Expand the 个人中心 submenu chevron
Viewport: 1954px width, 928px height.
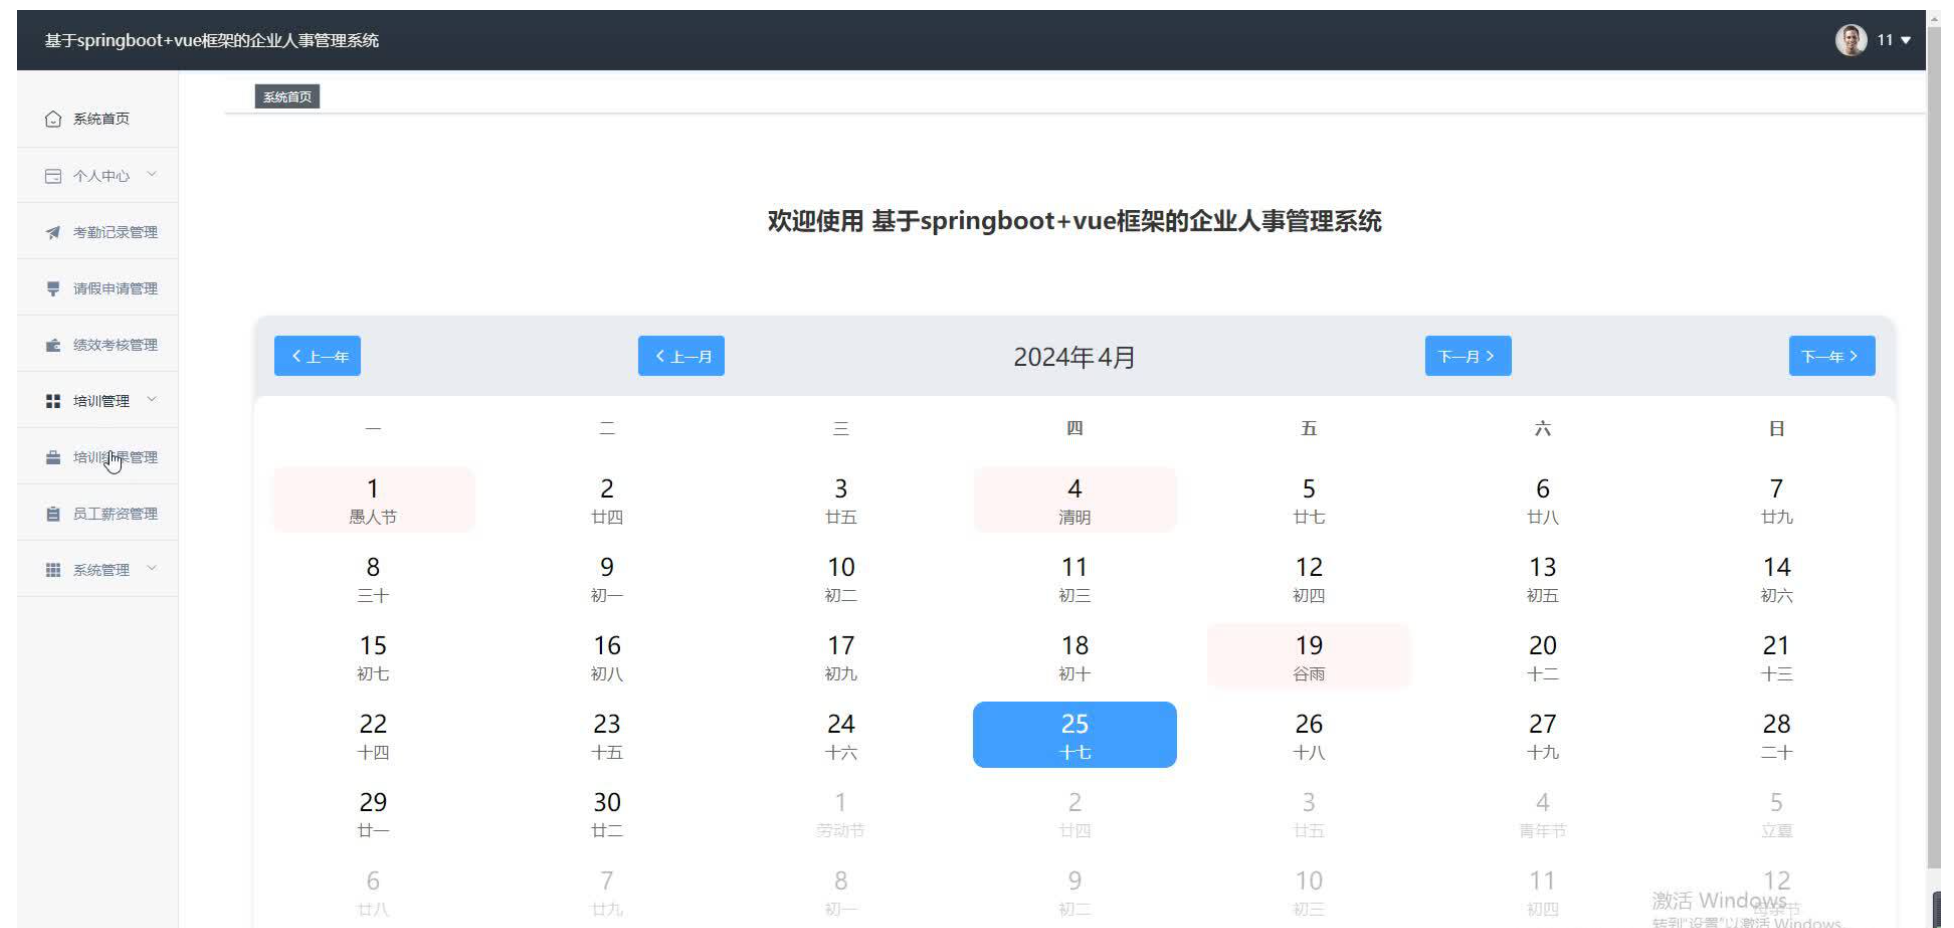click(152, 175)
